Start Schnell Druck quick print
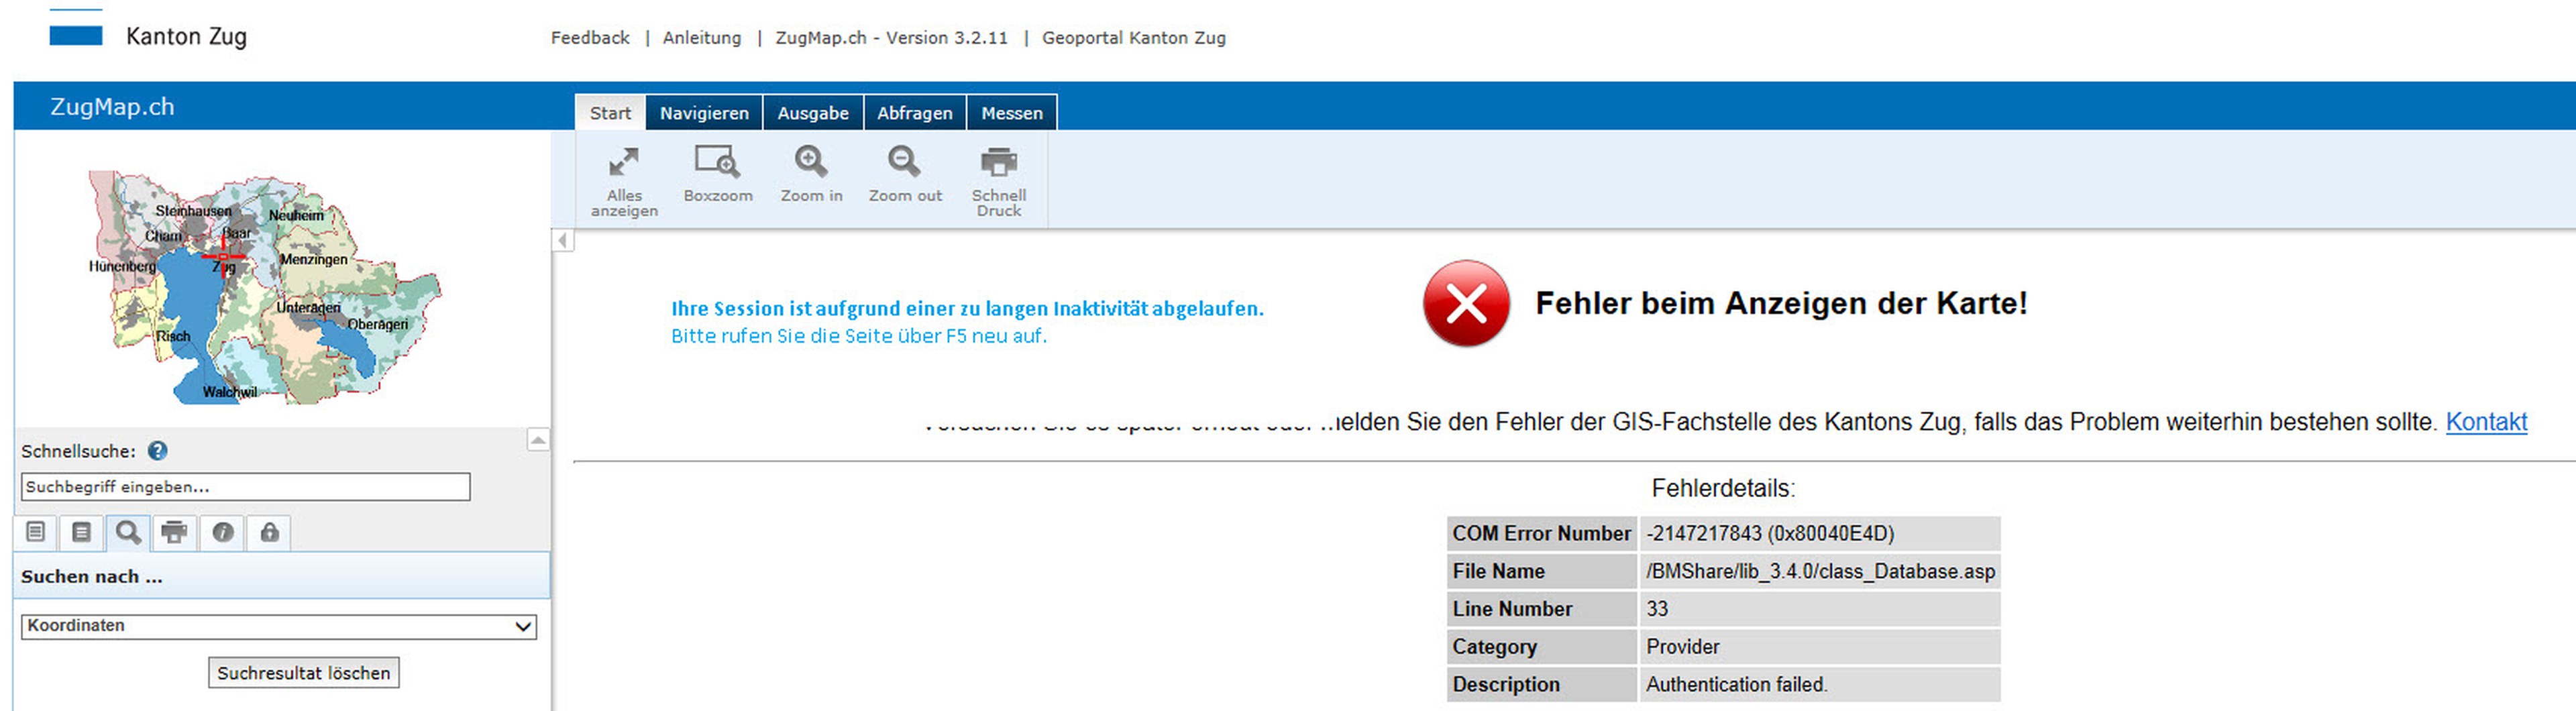This screenshot has width=2576, height=711. pos(998,163)
